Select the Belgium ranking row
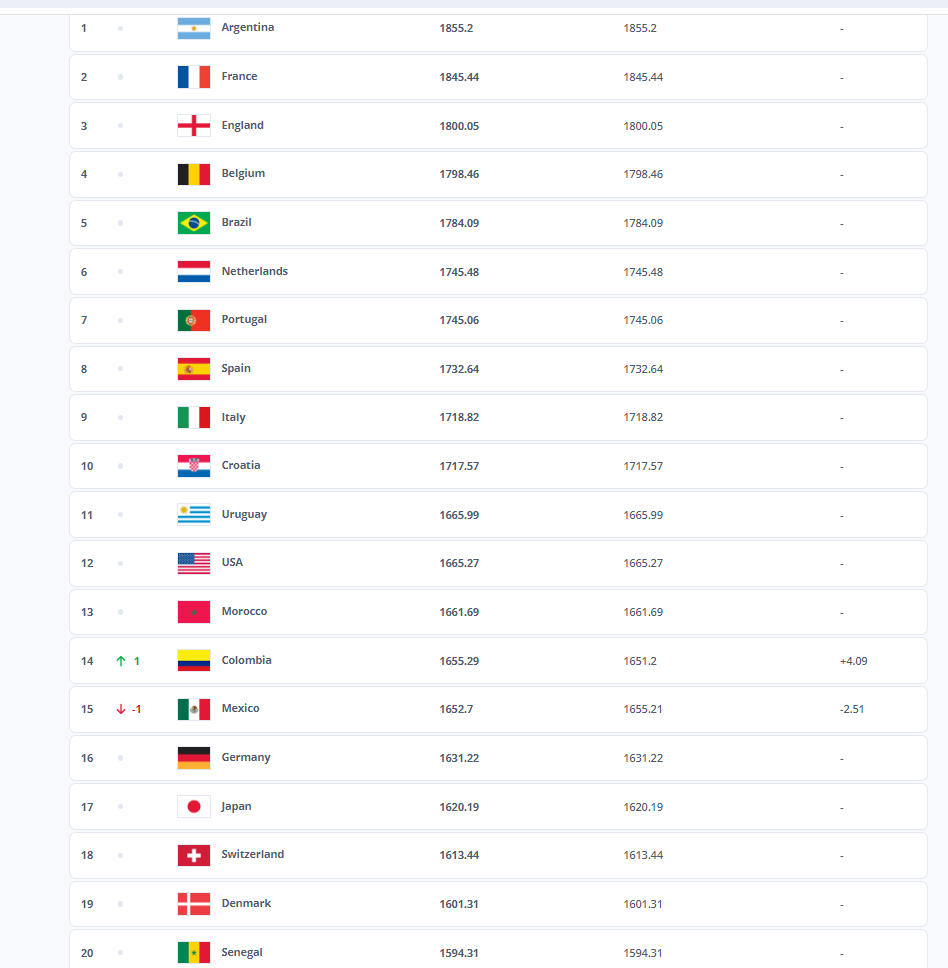The image size is (948, 968). pyautogui.click(x=498, y=174)
